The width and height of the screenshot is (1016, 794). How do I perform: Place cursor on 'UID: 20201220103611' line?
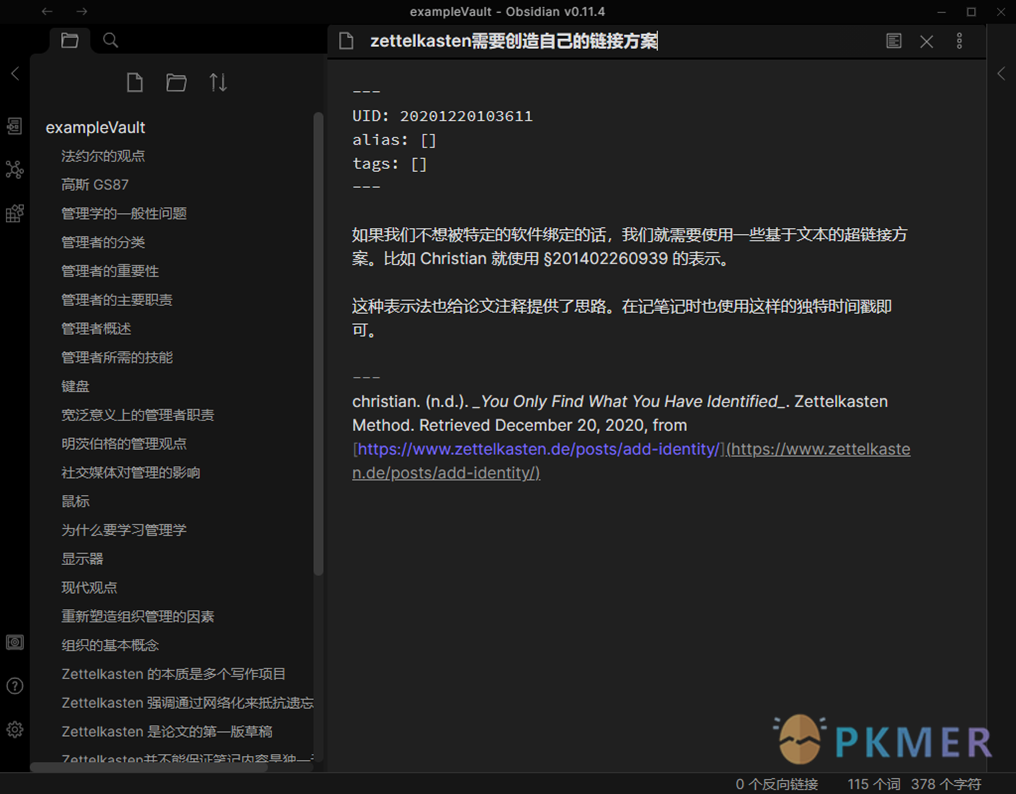[x=443, y=116]
